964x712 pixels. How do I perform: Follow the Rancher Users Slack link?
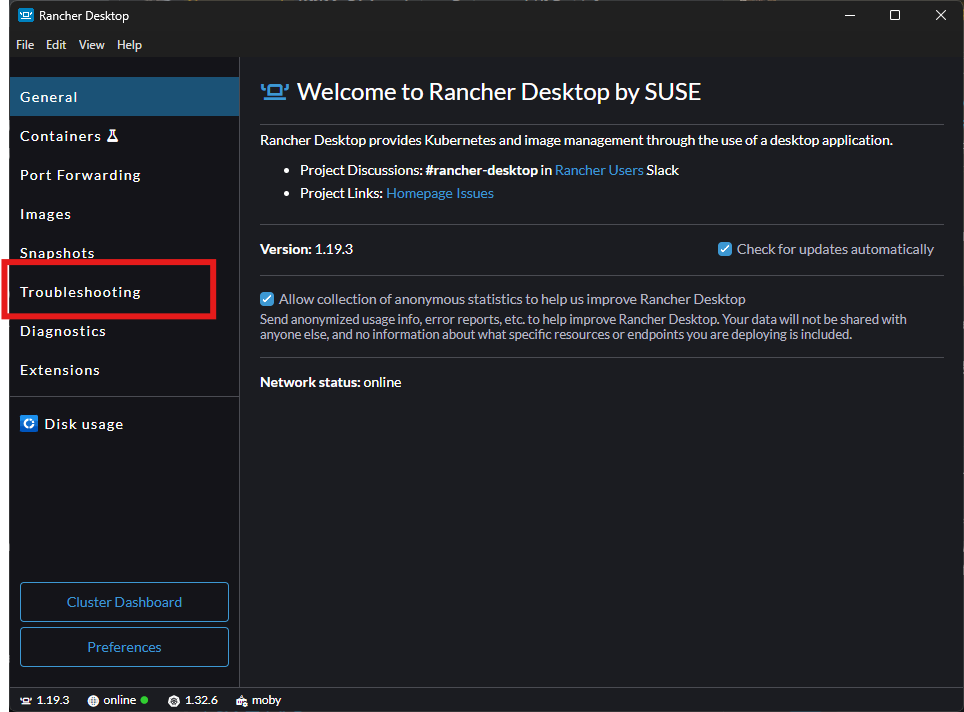pos(599,170)
